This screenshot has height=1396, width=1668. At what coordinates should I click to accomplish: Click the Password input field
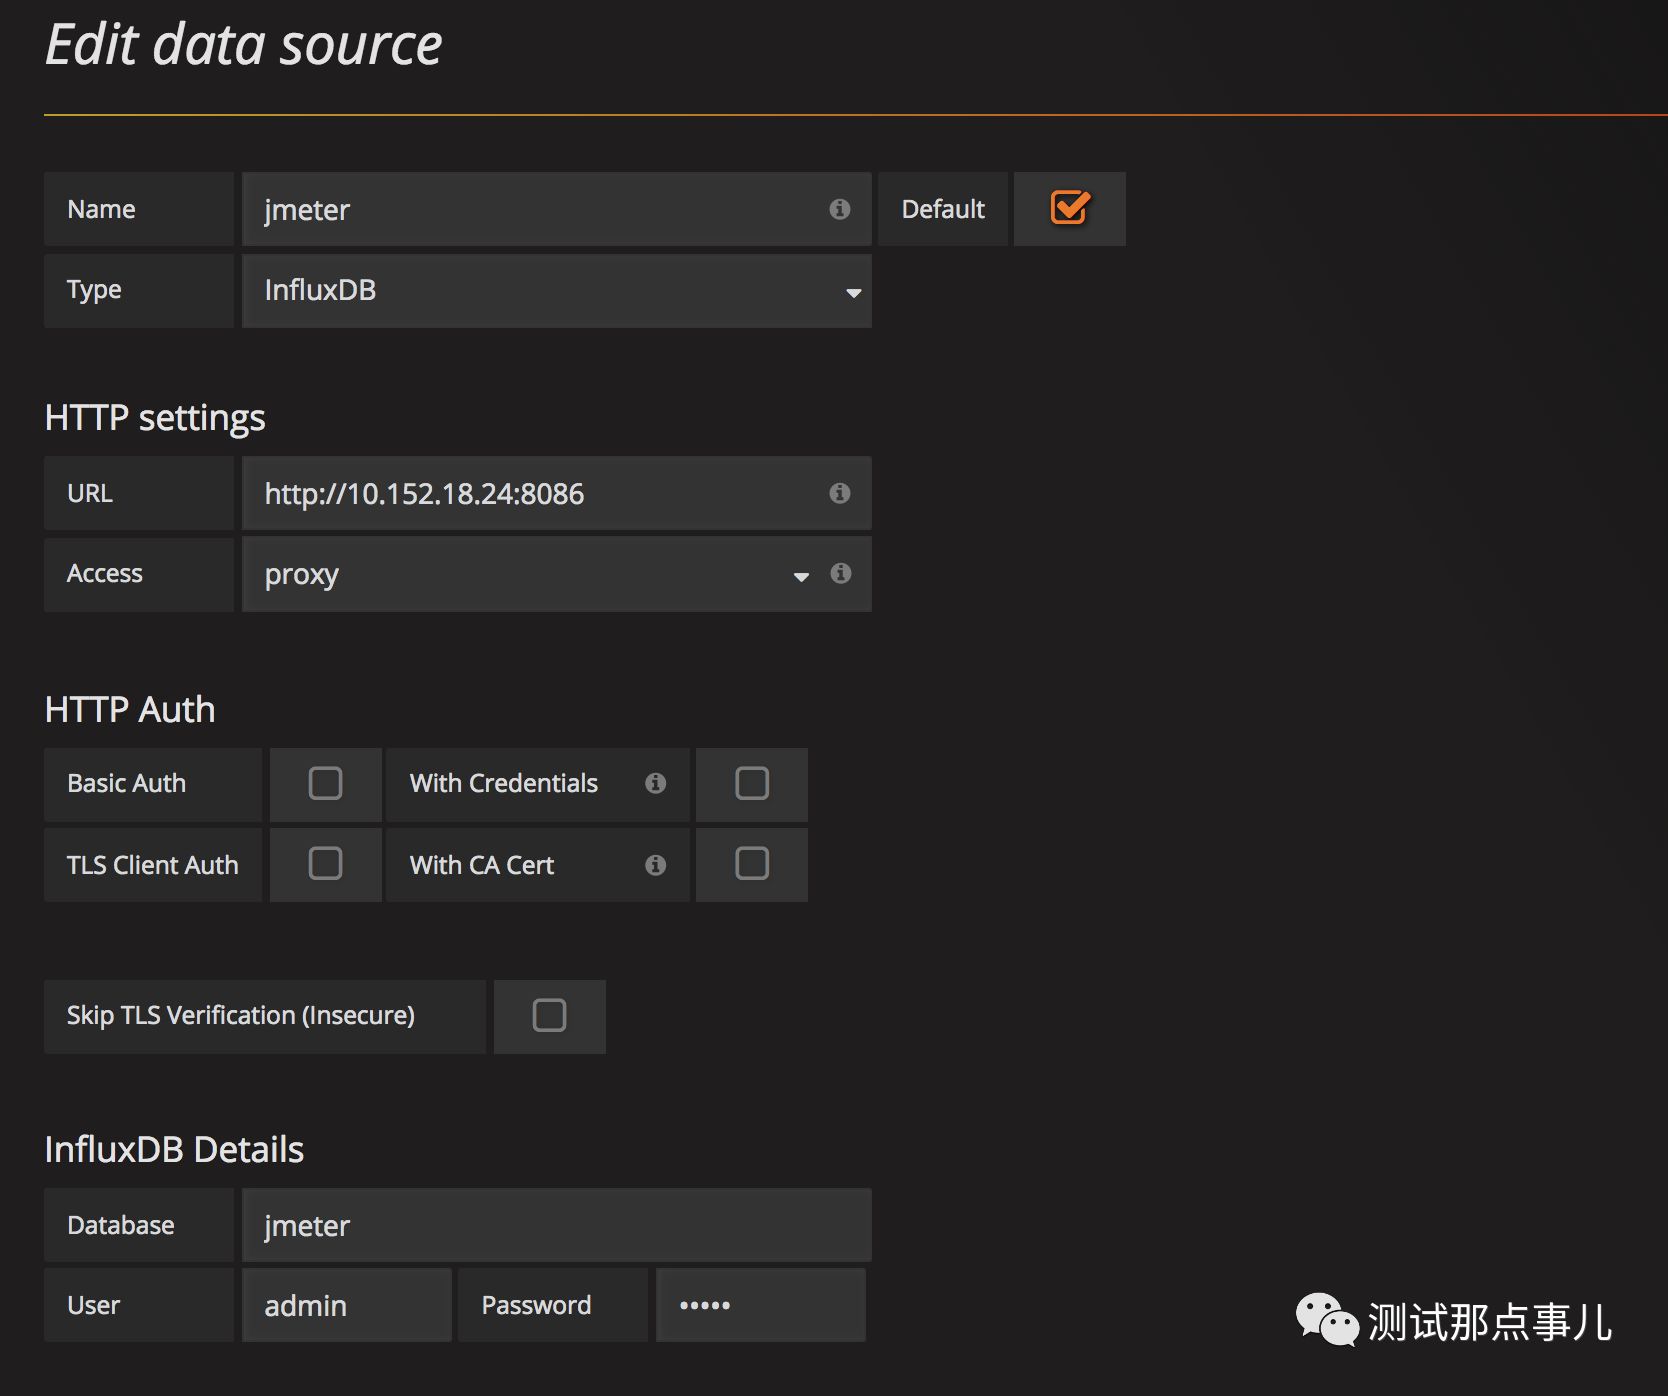pos(761,1305)
